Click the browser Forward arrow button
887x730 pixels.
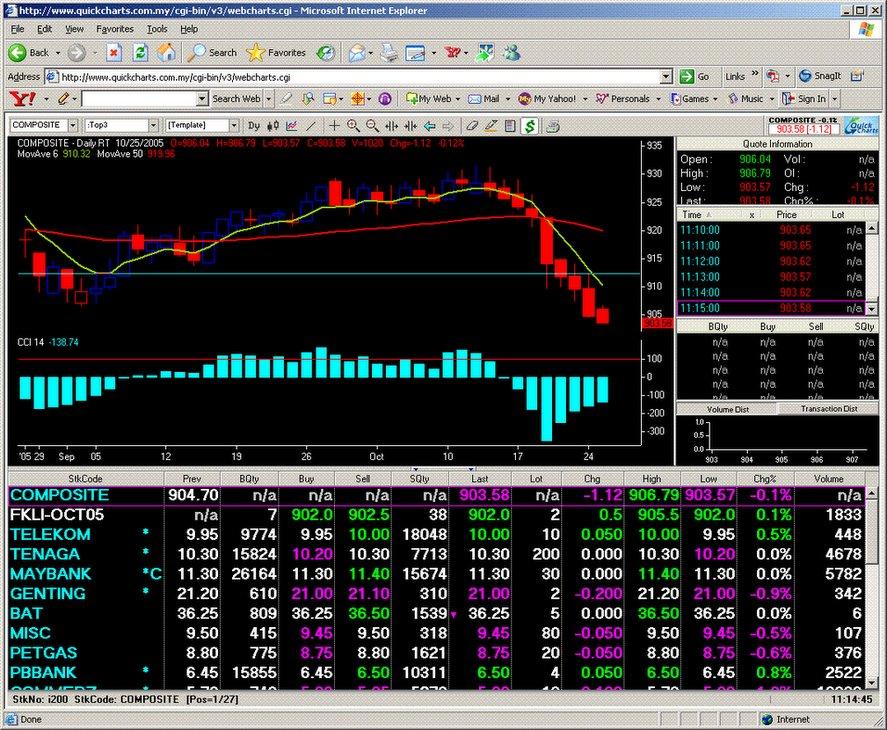76,53
